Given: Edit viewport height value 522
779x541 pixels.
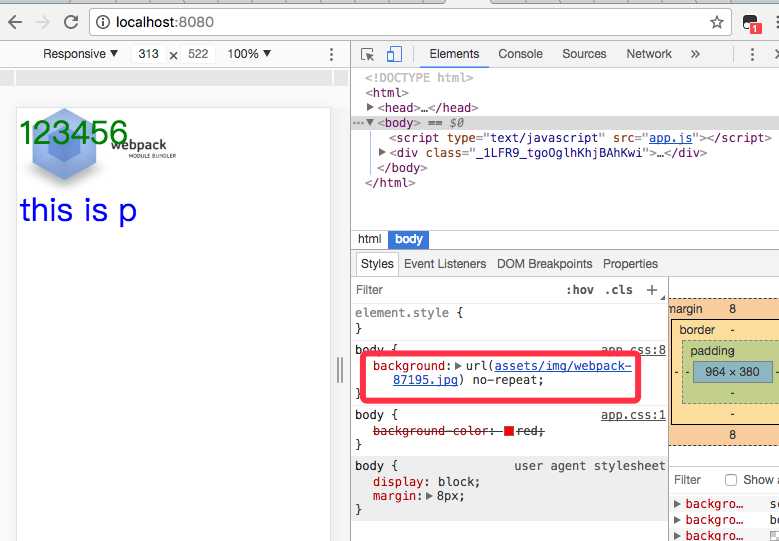Looking at the screenshot, I should point(198,54).
